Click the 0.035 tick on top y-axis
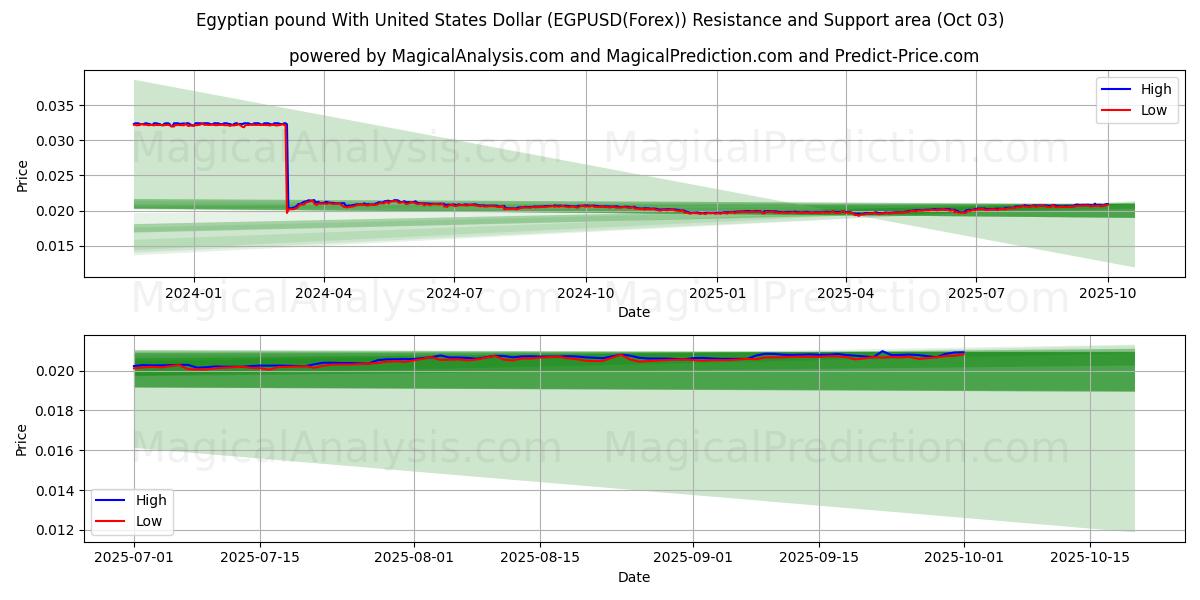The width and height of the screenshot is (1200, 600). [x=55, y=106]
